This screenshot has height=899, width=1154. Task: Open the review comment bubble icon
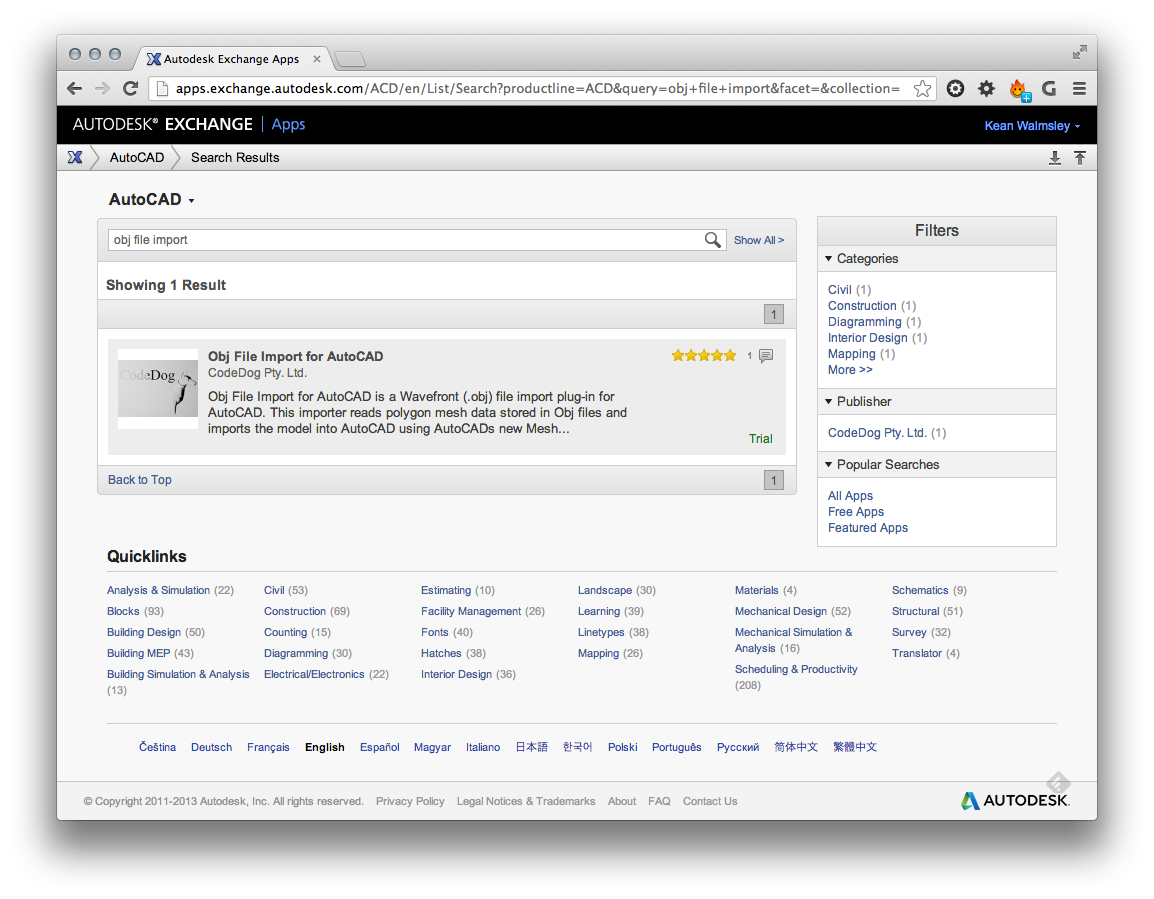coord(766,356)
